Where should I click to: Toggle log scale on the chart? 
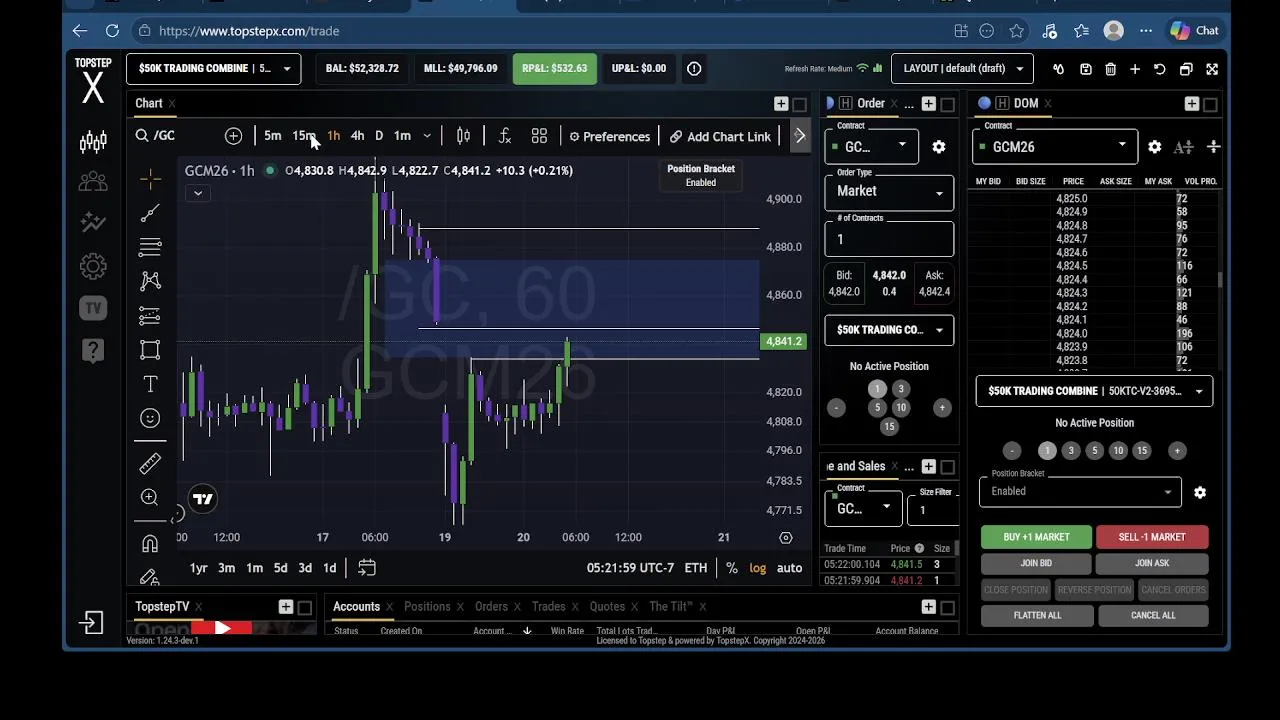(758, 568)
